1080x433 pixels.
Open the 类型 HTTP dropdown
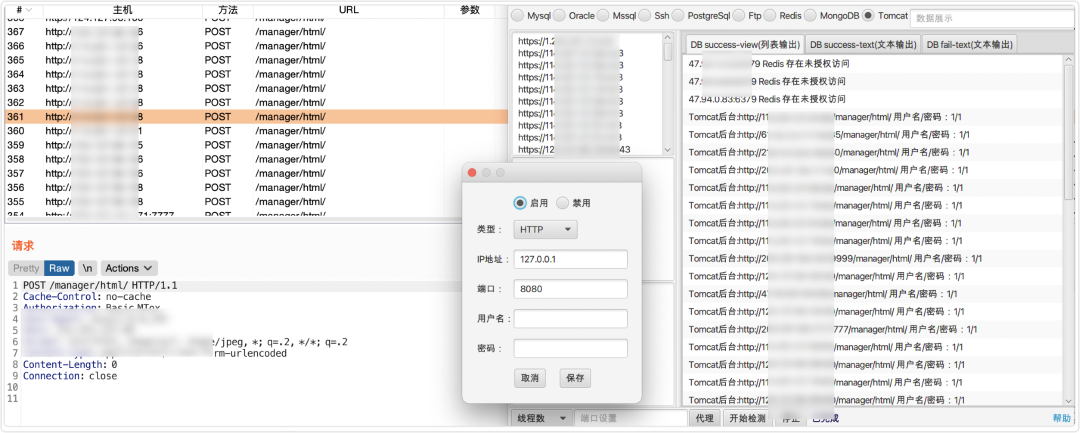(x=546, y=229)
